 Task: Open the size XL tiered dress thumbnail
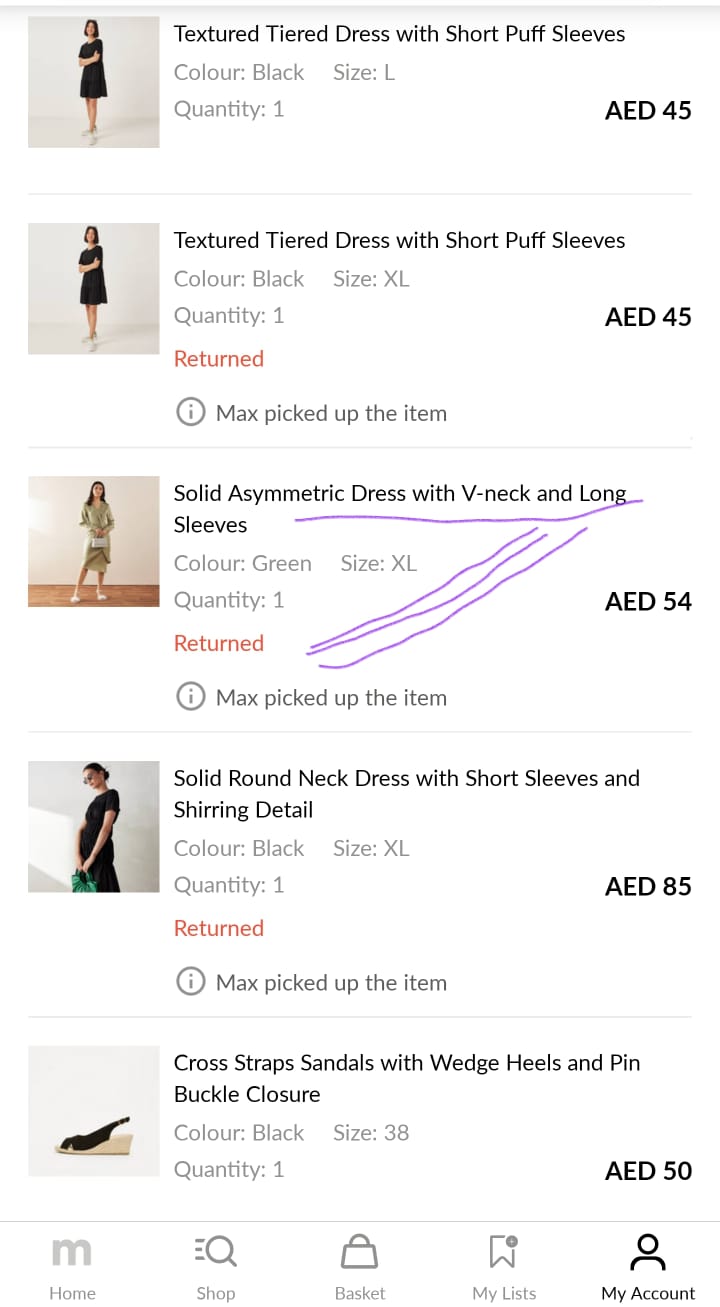coord(94,288)
